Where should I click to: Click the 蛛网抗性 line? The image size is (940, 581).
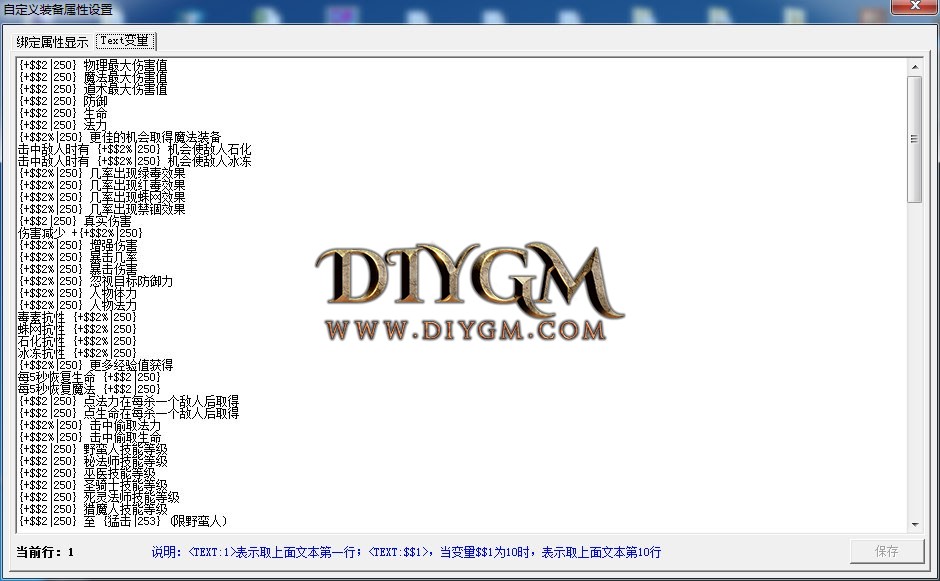[77, 329]
